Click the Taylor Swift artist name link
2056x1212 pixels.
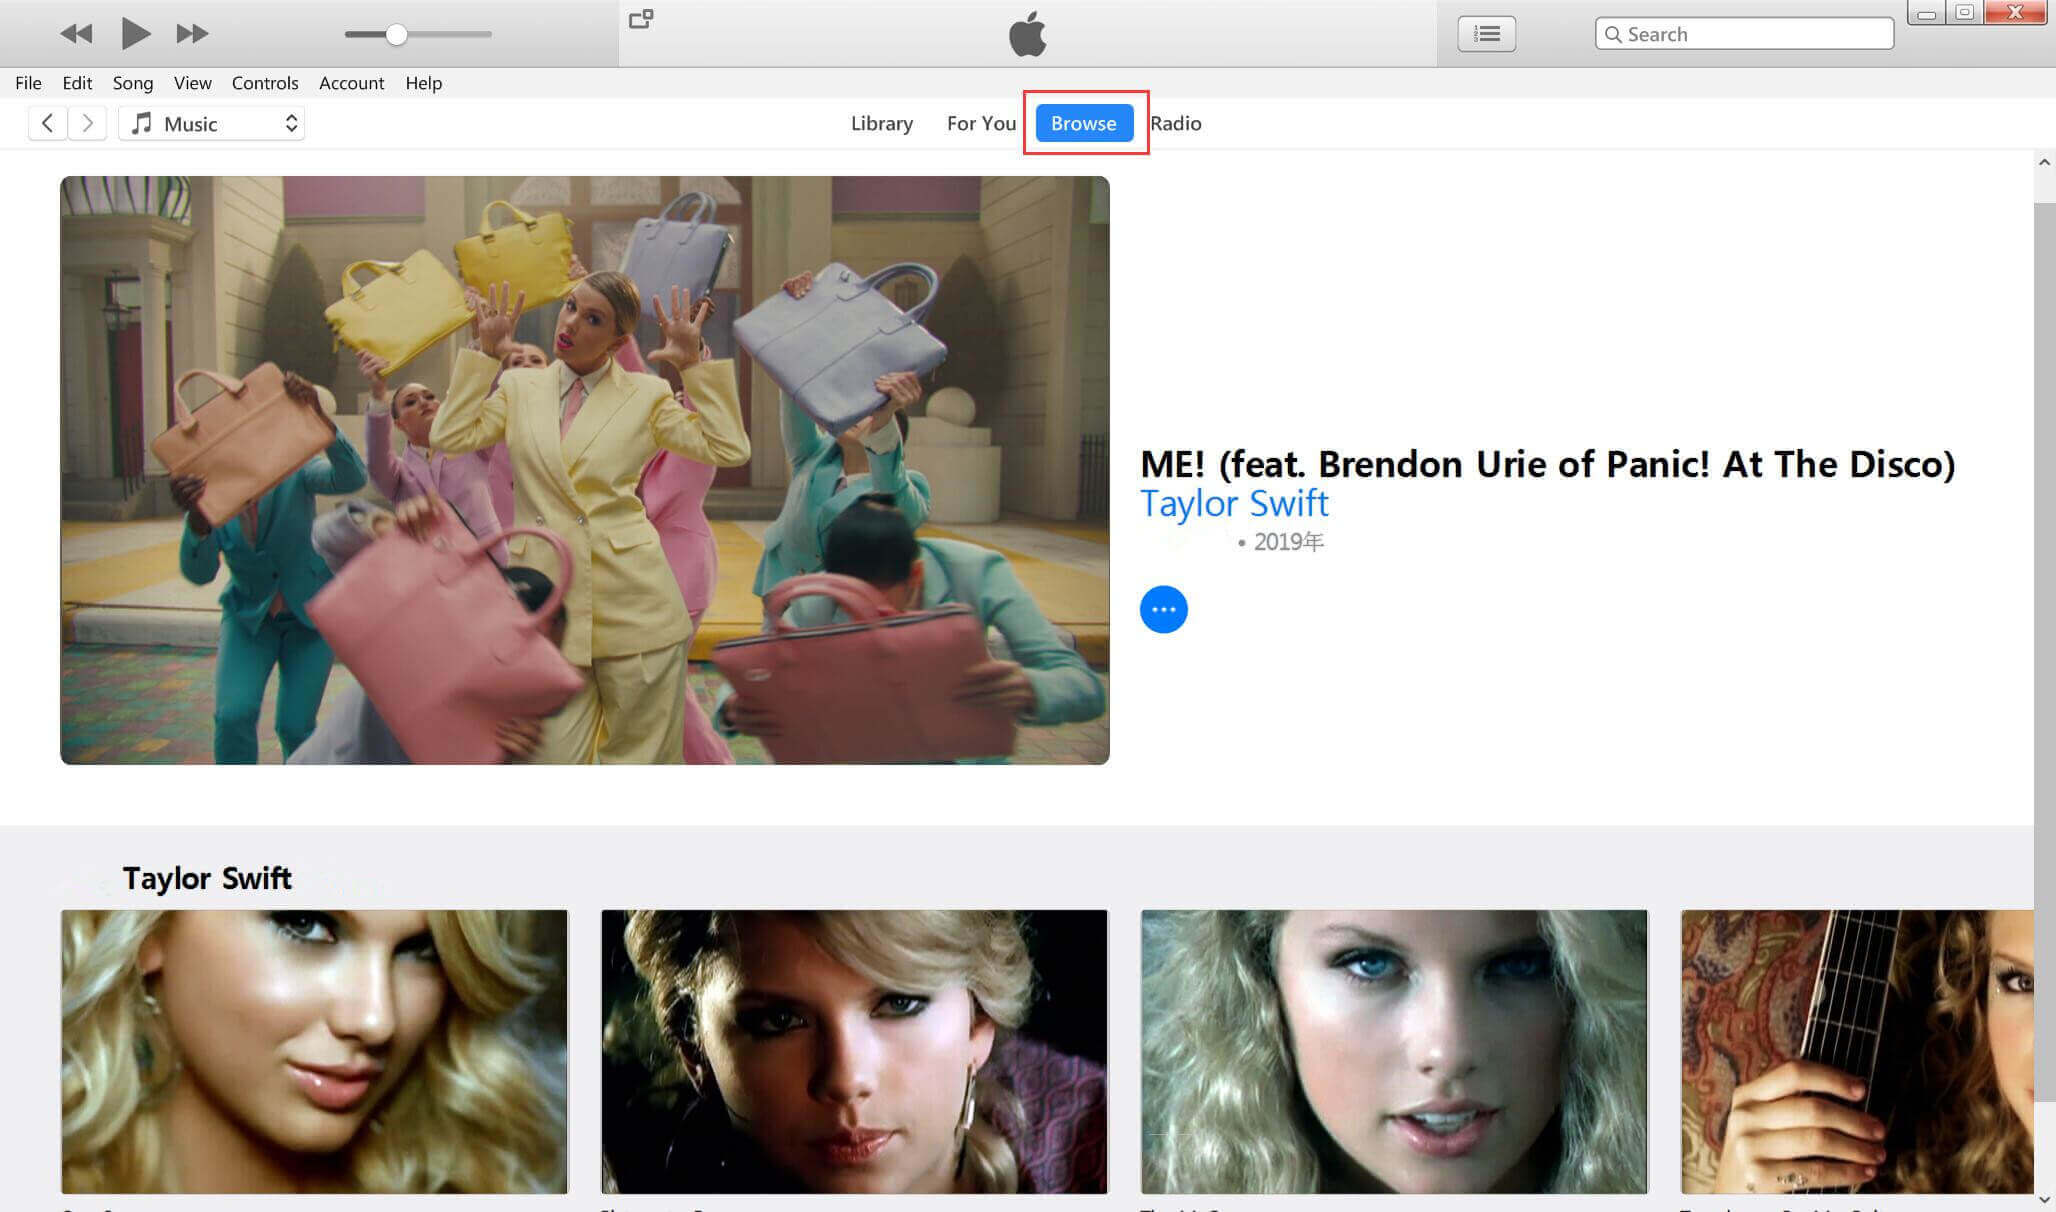(1234, 502)
